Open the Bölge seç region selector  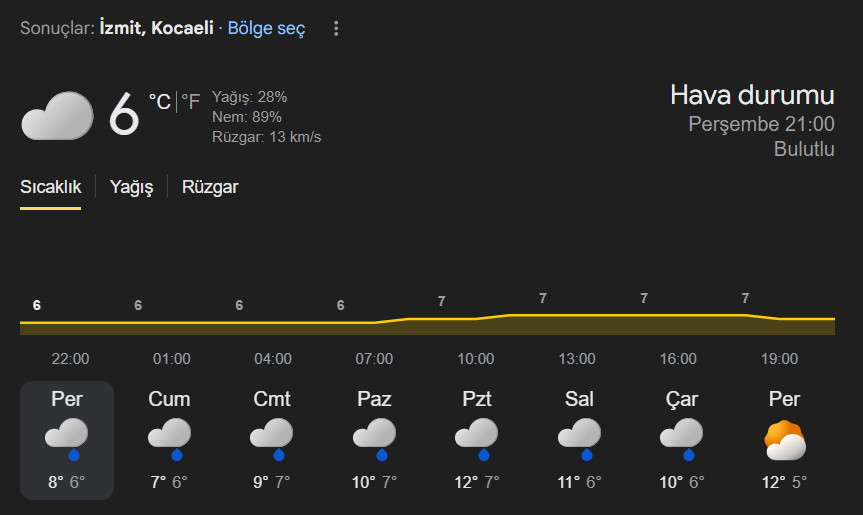click(266, 29)
